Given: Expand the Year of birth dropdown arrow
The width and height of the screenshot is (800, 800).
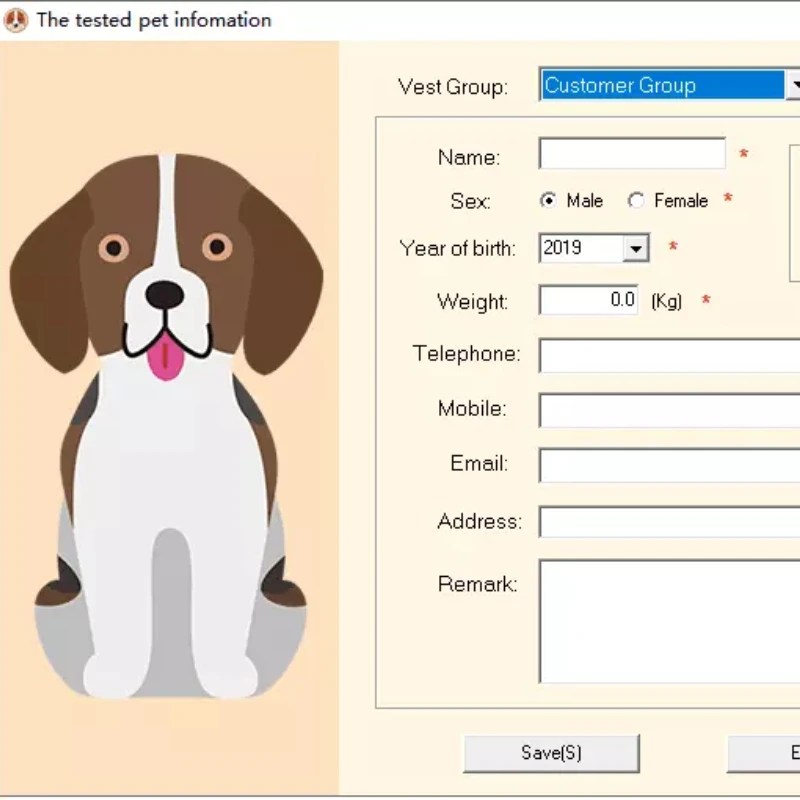Looking at the screenshot, I should [x=635, y=248].
